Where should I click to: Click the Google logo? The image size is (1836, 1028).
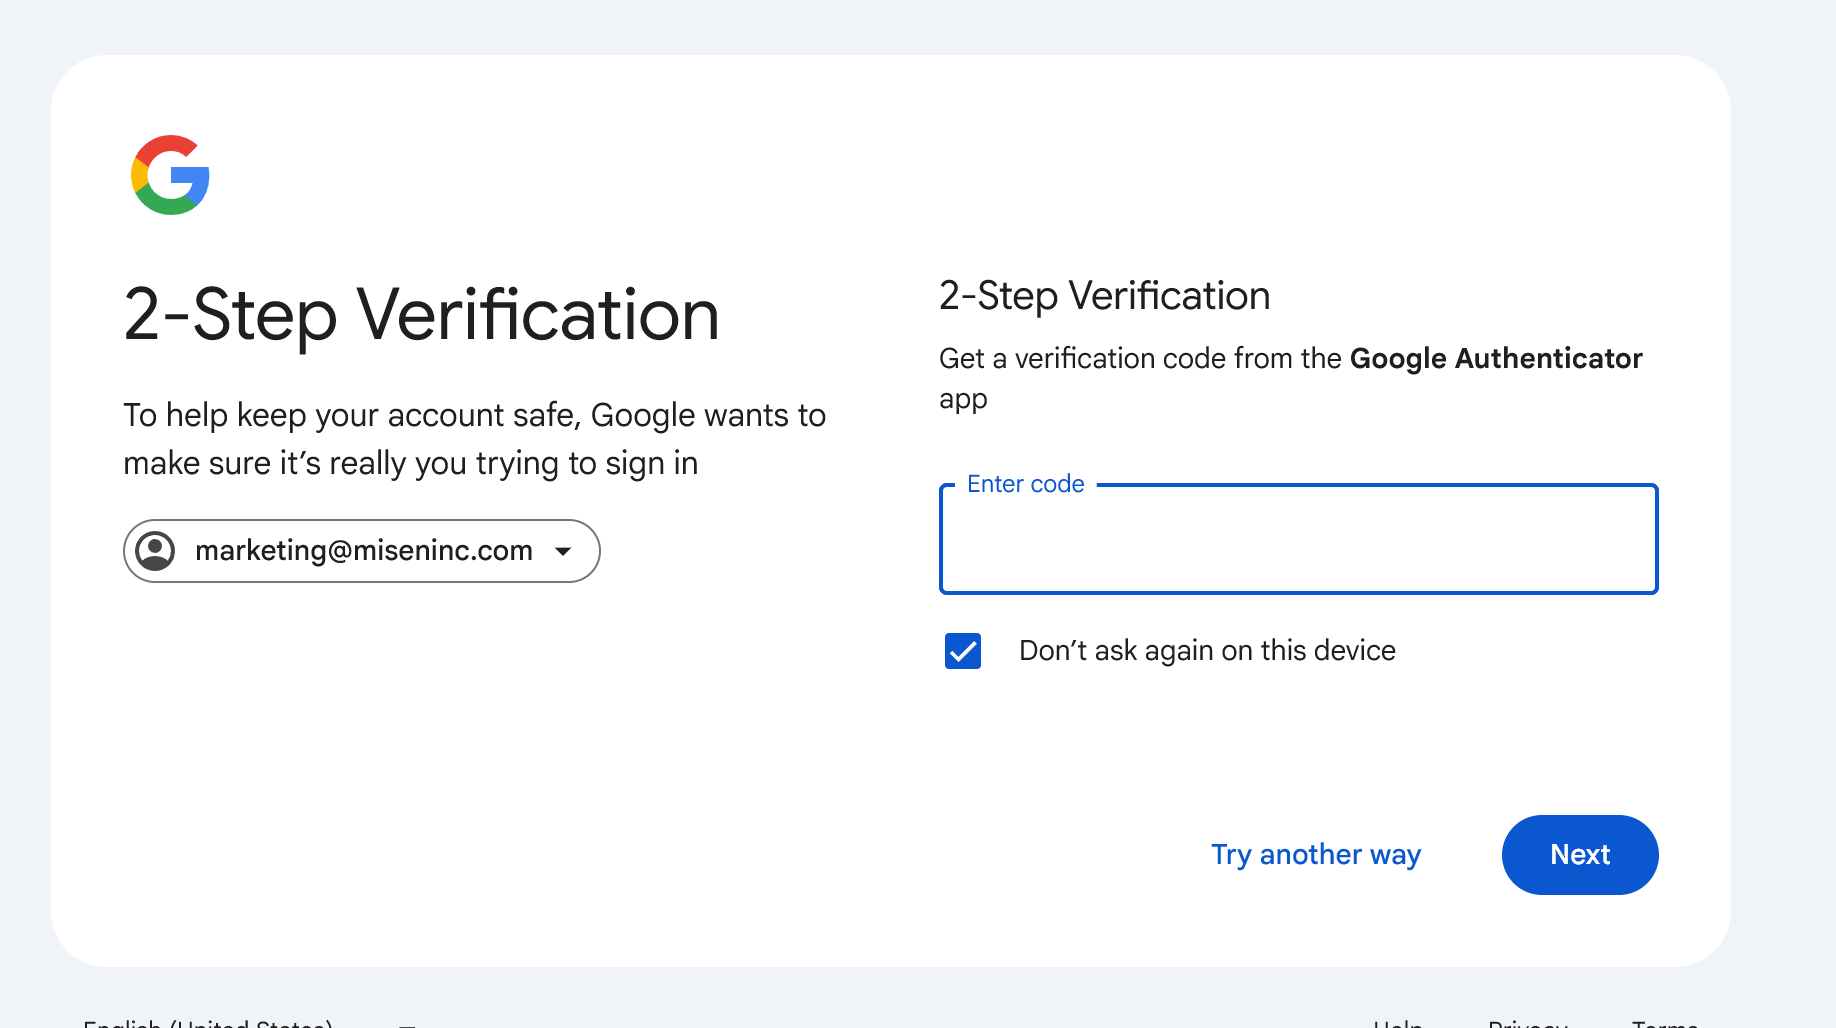(x=170, y=175)
